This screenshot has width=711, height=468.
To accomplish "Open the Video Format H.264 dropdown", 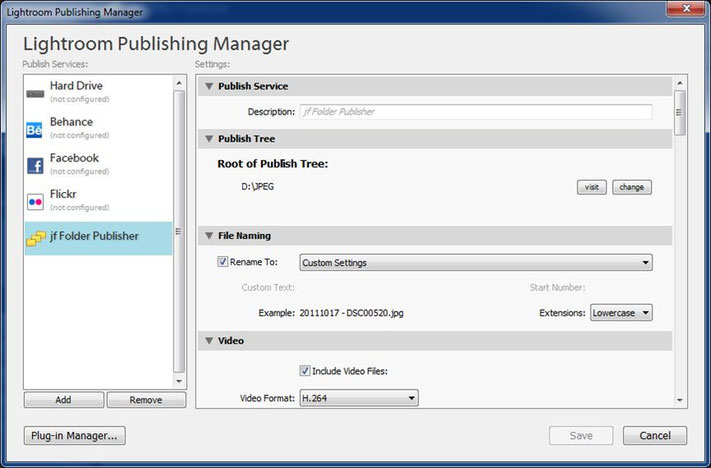I will click(359, 398).
